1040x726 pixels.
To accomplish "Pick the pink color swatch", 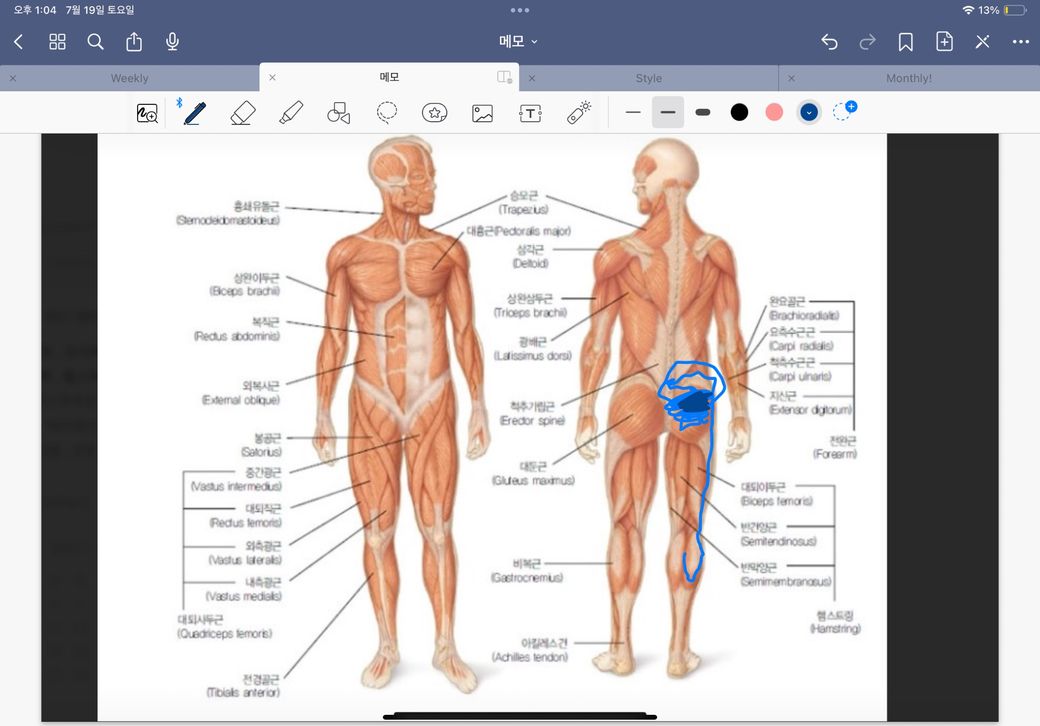I will [x=774, y=113].
